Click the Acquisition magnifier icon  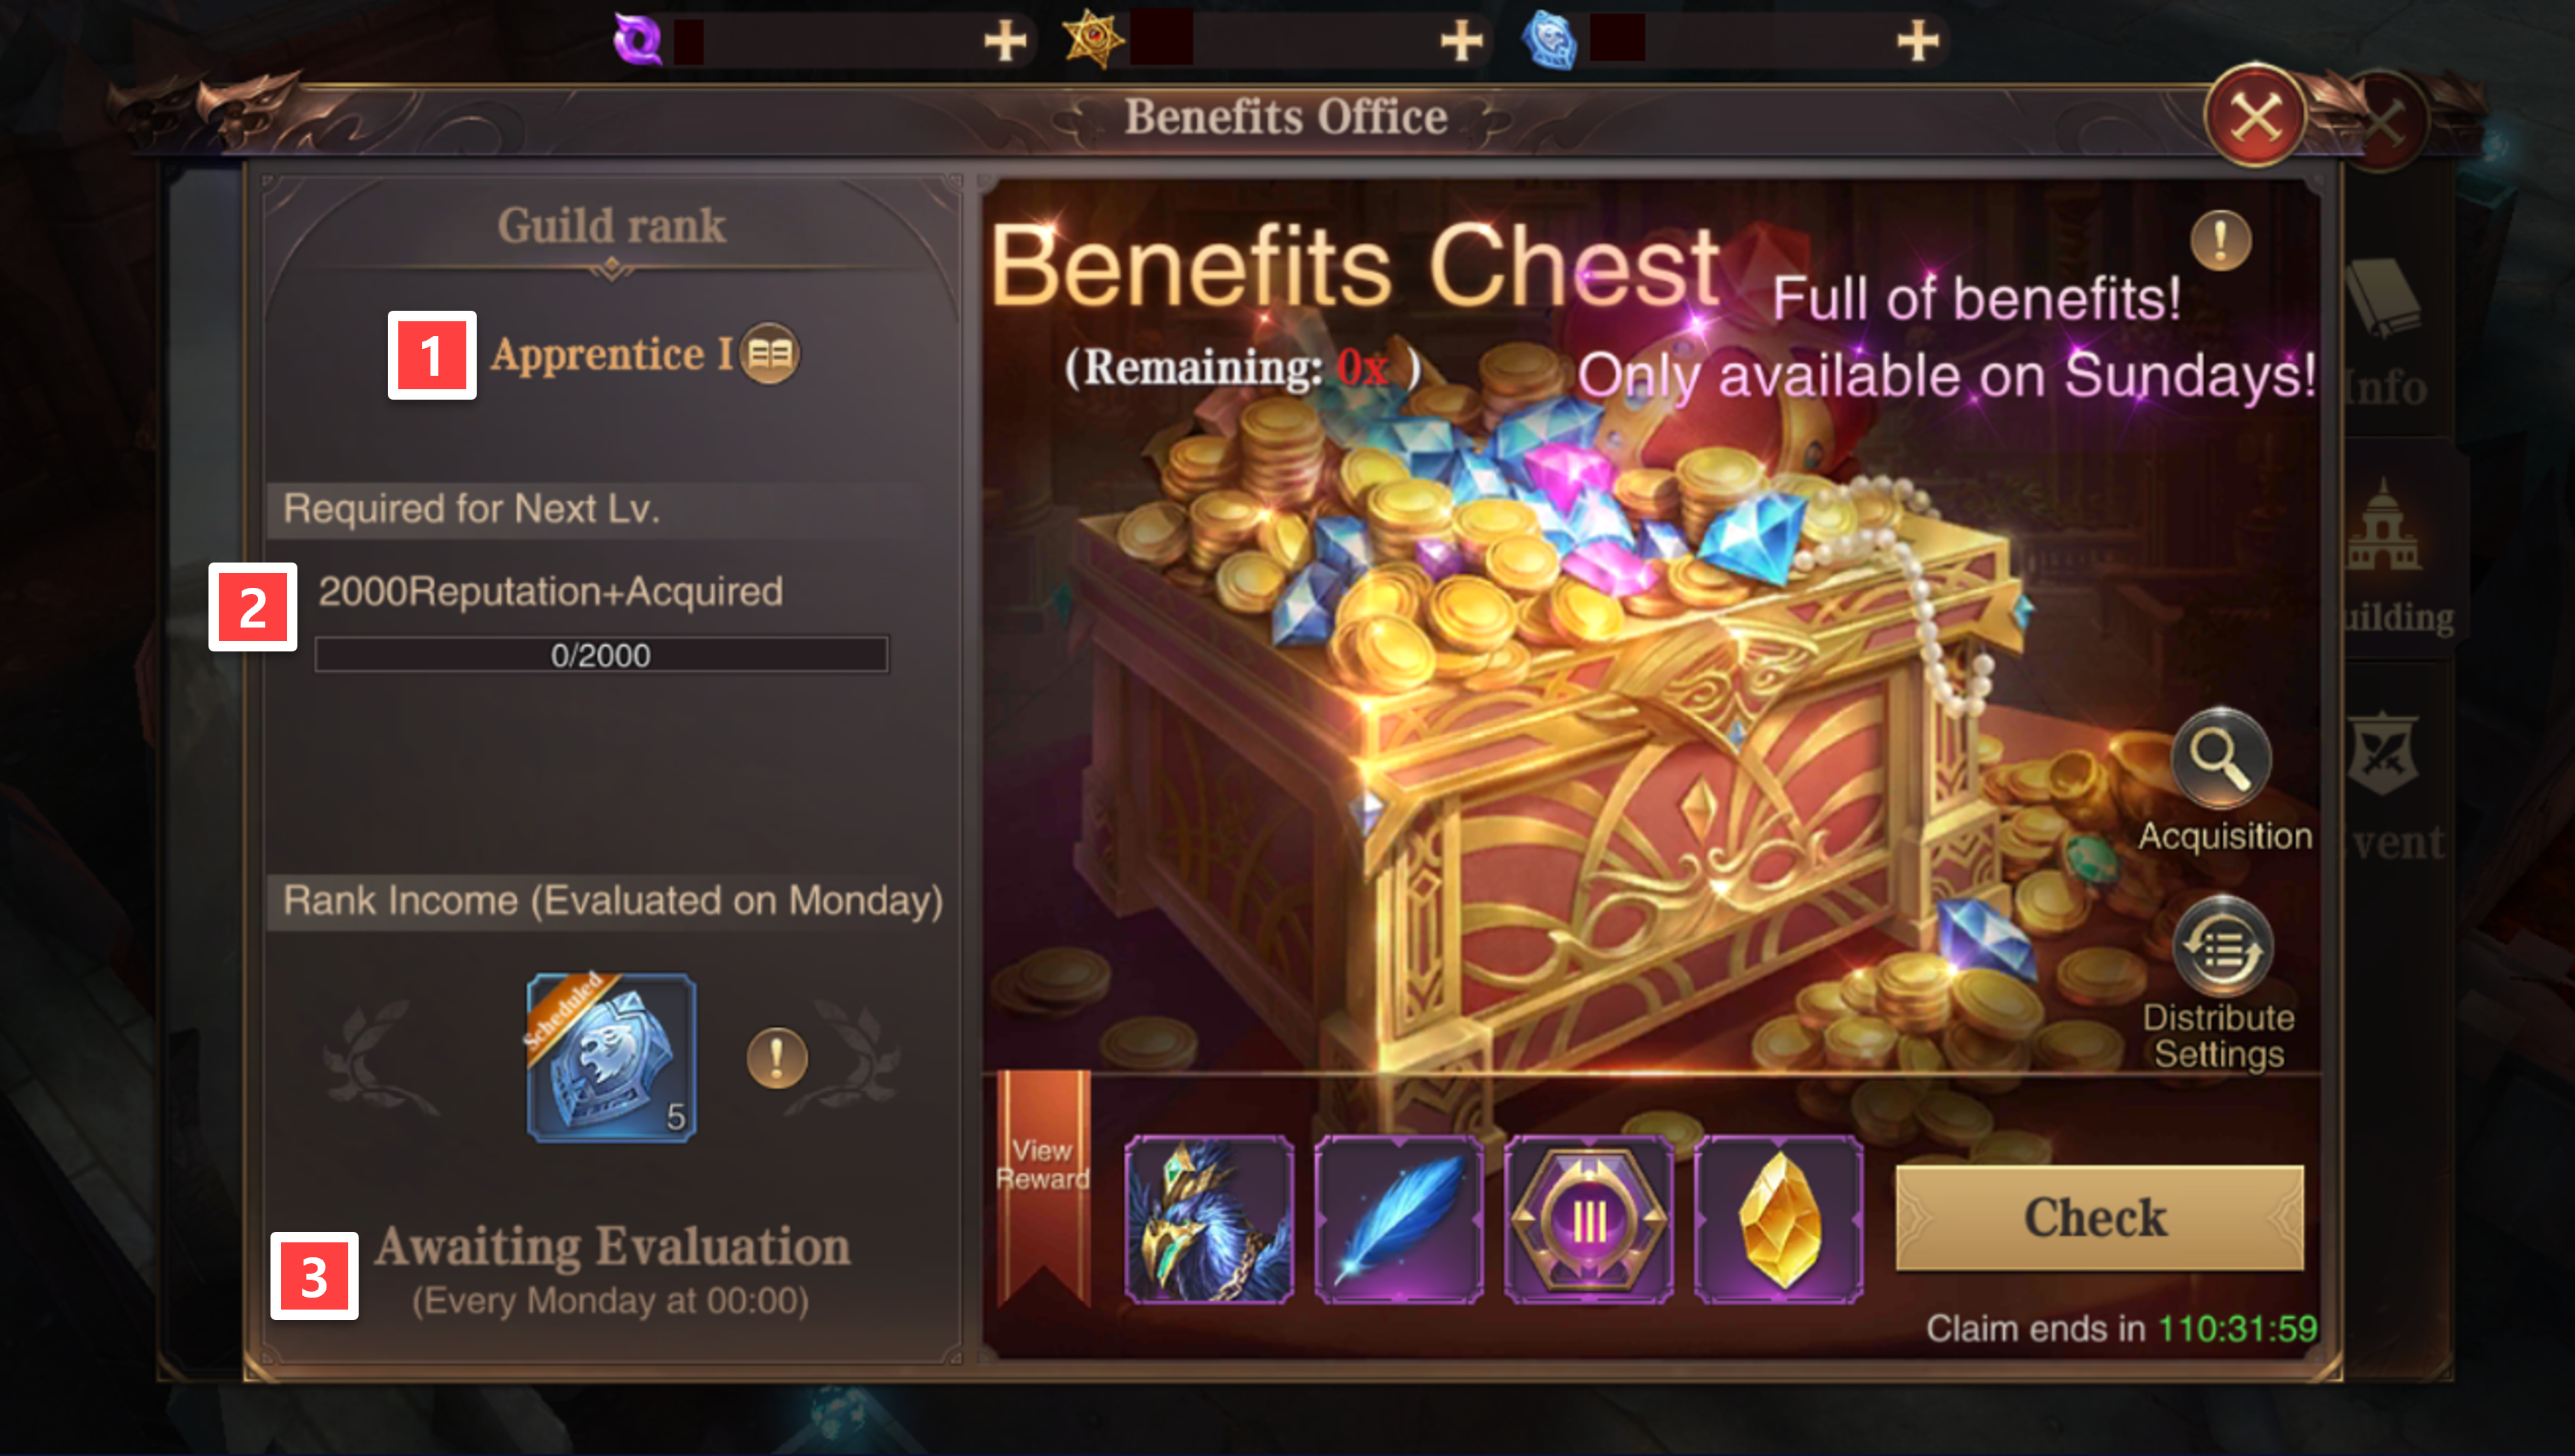(2221, 757)
